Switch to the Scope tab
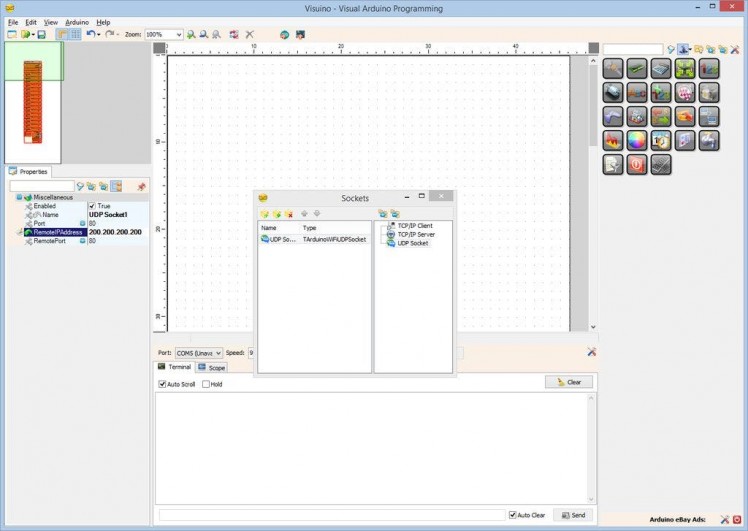Viewport: 748px width, 531px height. (x=212, y=368)
